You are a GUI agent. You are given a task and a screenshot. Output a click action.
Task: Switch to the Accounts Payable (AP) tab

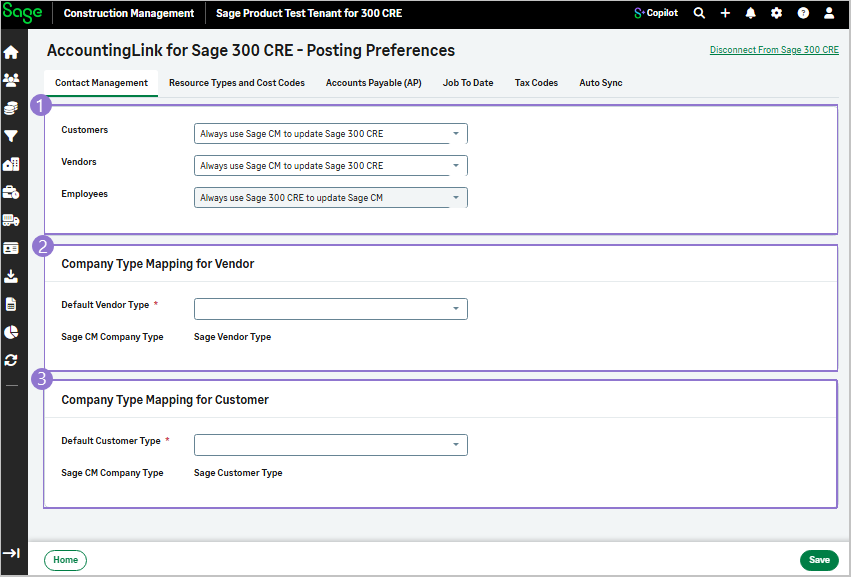373,83
